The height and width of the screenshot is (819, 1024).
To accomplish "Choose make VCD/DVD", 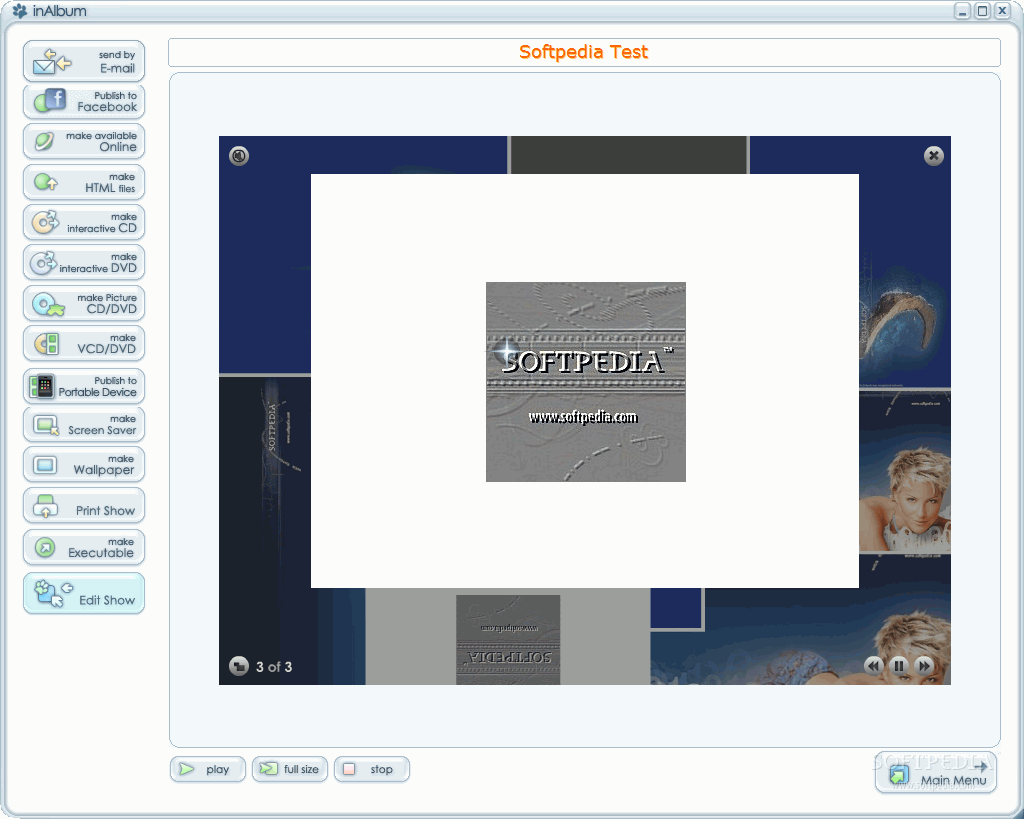I will tap(84, 344).
